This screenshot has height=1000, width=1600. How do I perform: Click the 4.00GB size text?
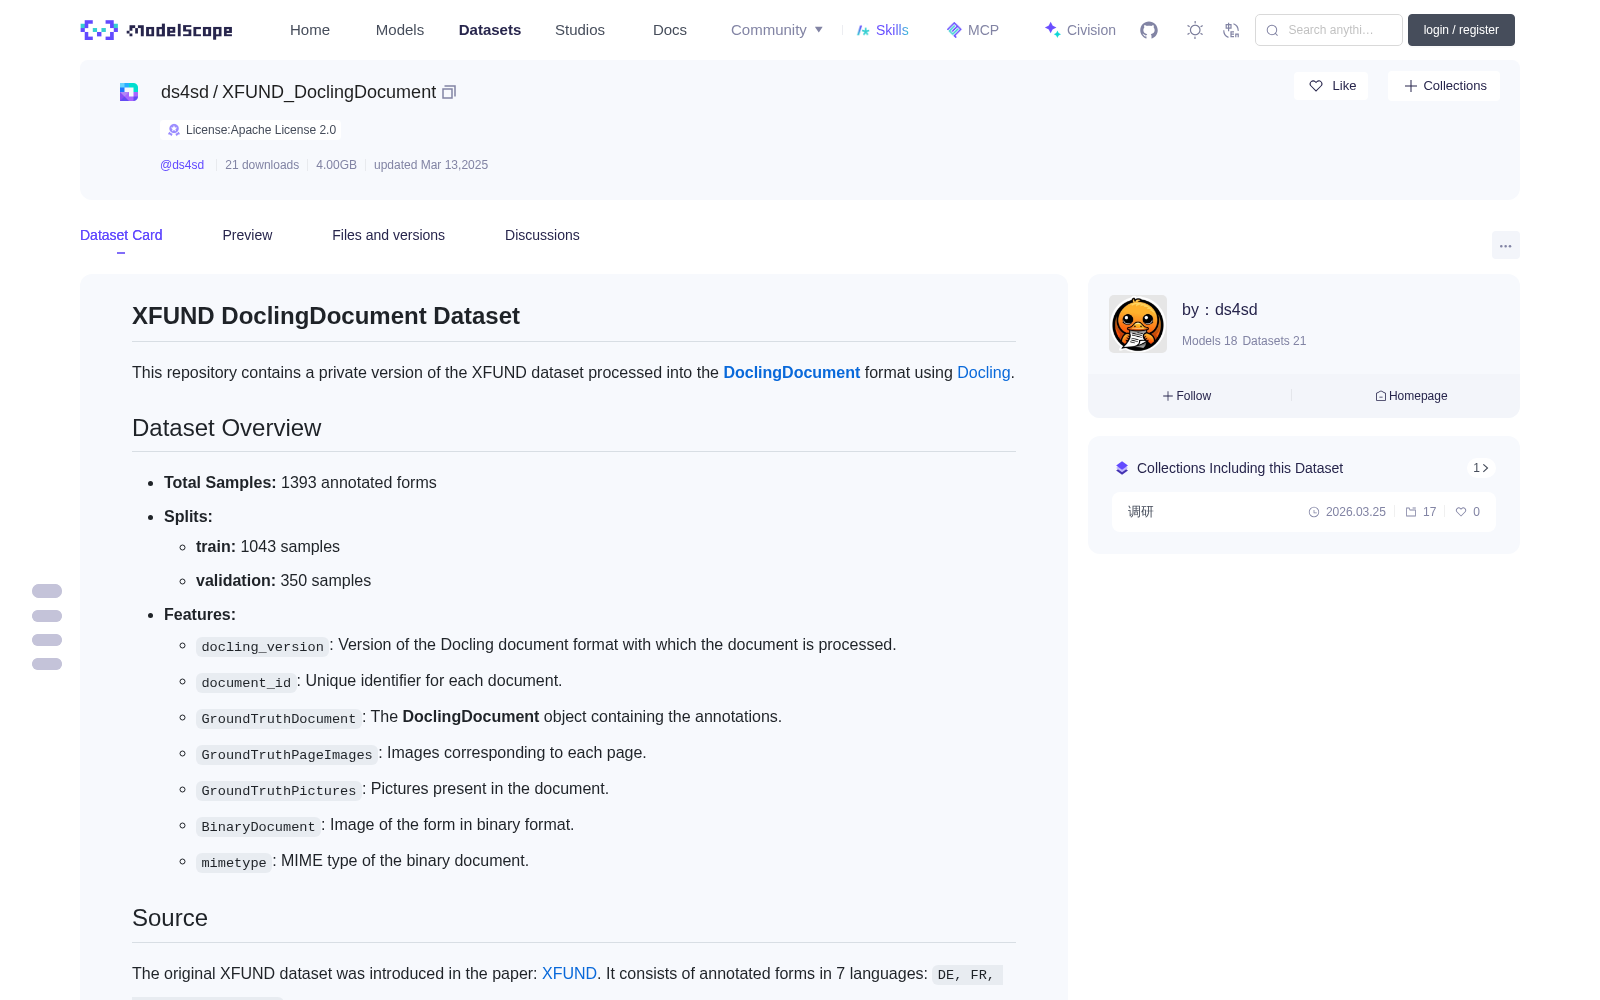coord(336,165)
